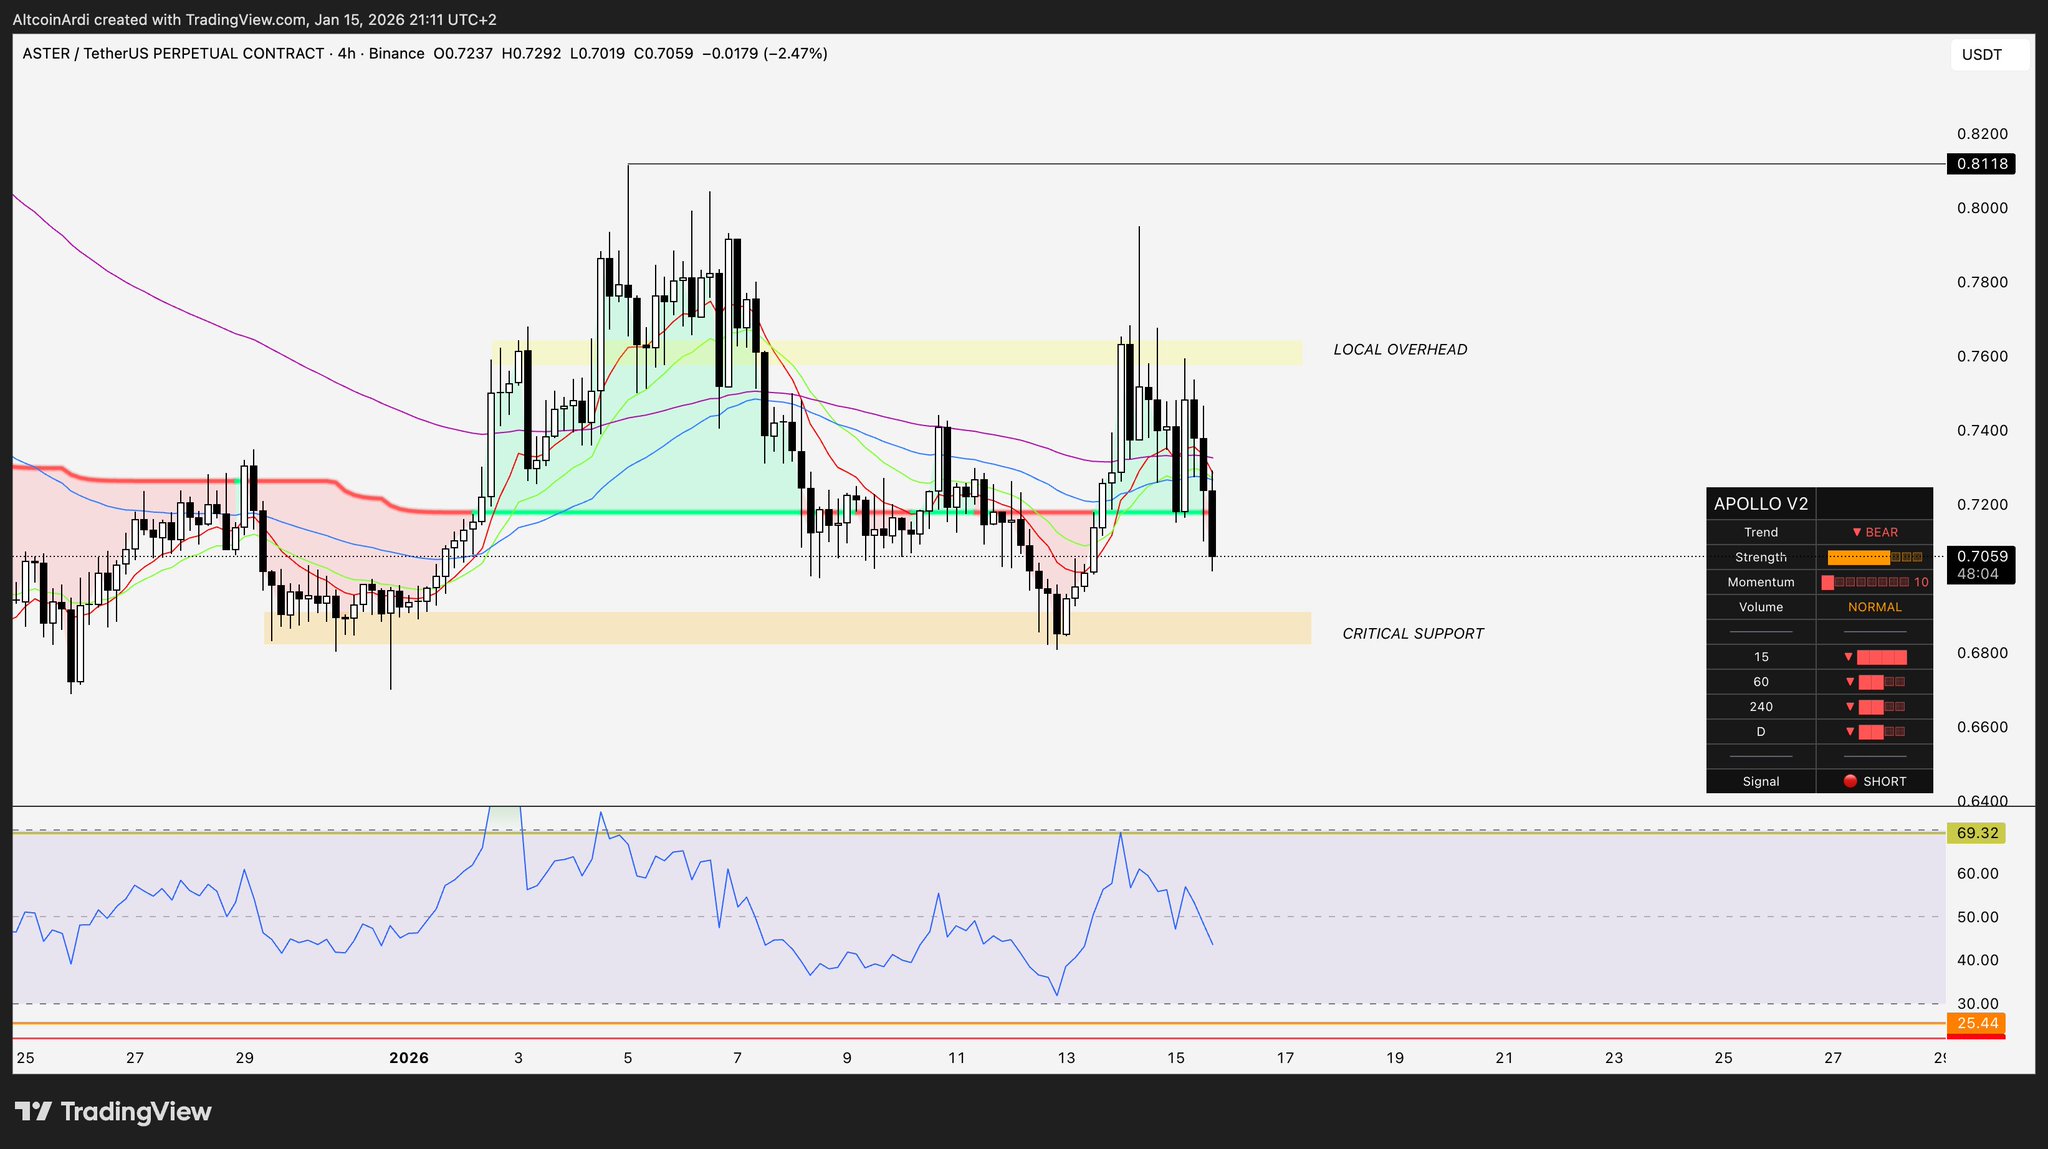
Task: Select the LOCAL OVERHEAD text annotation
Action: [x=1400, y=349]
